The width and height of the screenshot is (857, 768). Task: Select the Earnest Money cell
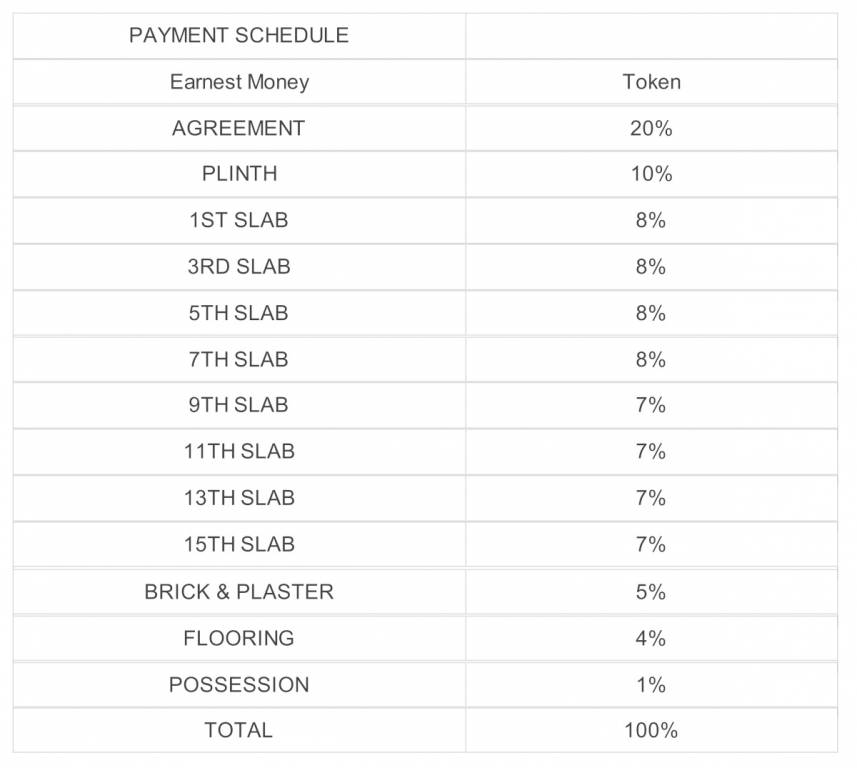pos(239,82)
